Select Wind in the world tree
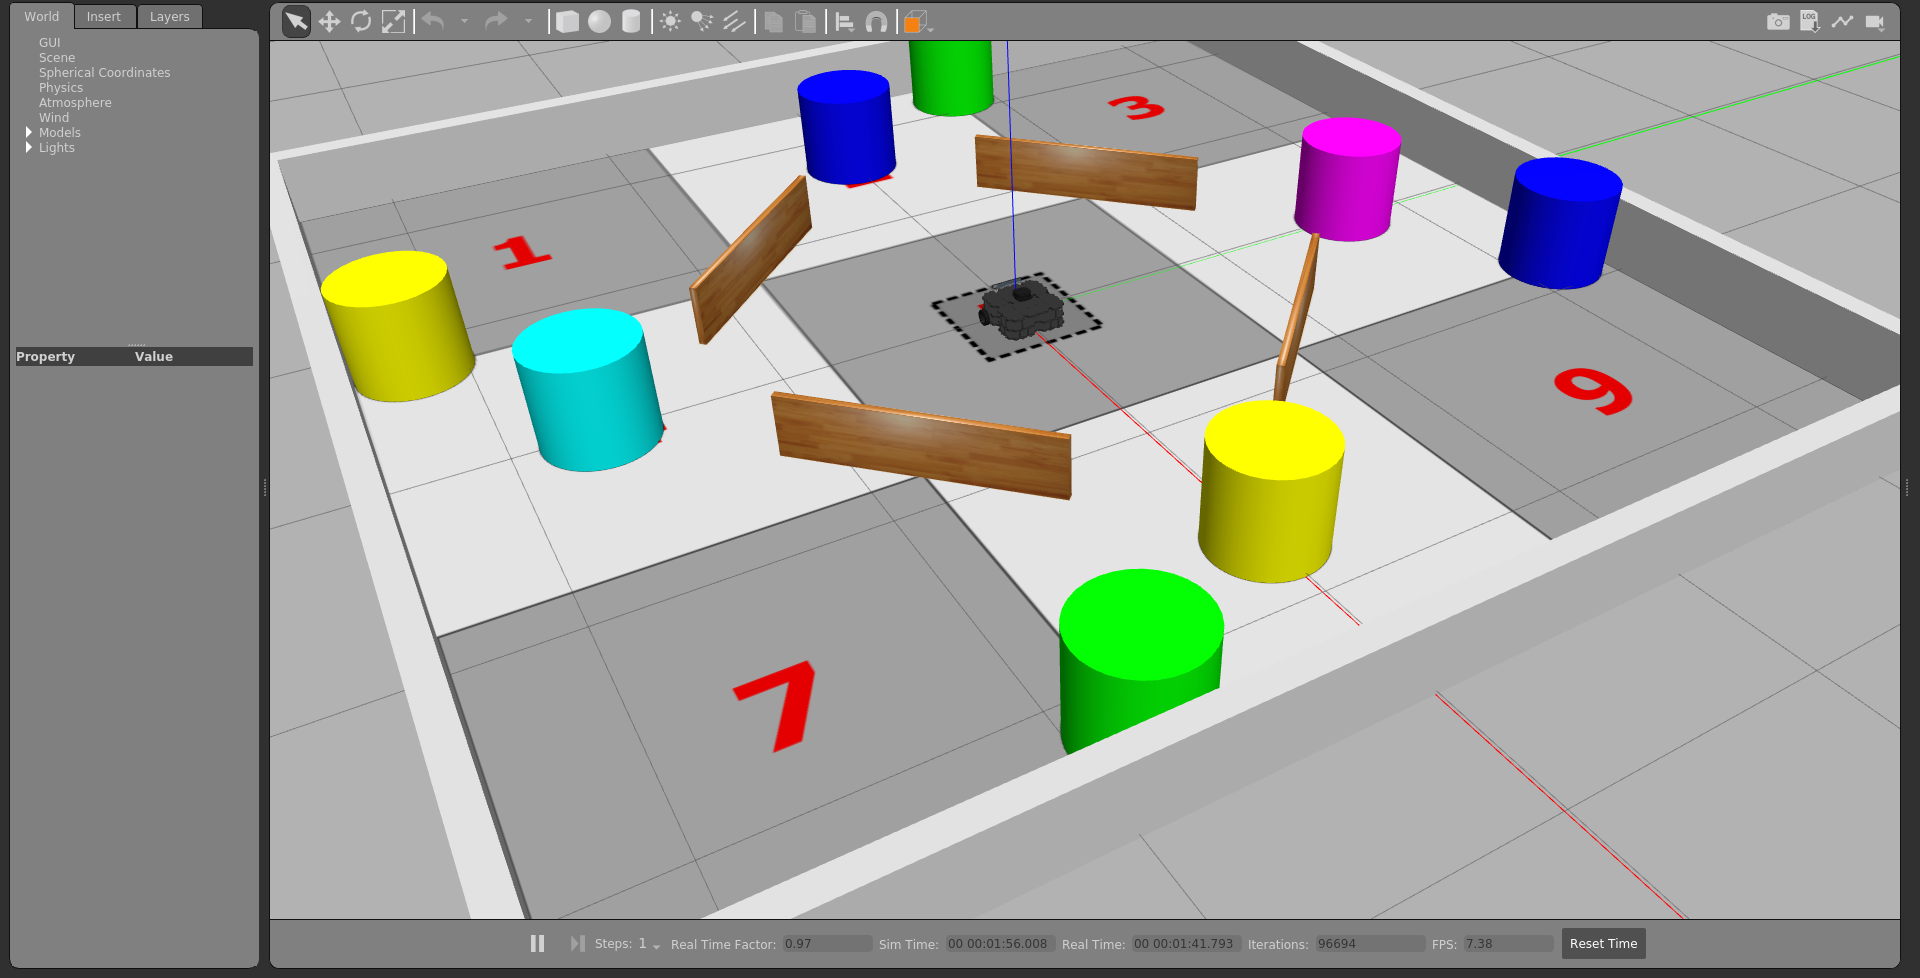 (x=54, y=118)
